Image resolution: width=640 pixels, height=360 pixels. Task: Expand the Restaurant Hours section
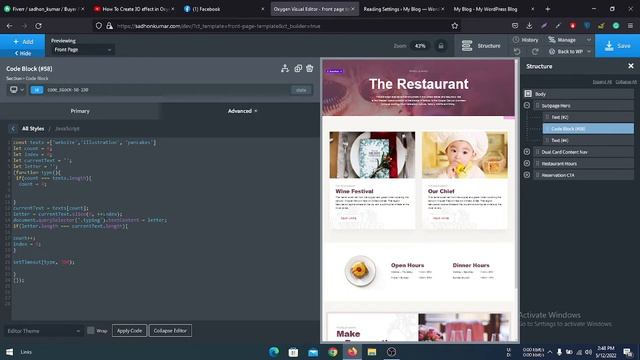click(527, 163)
